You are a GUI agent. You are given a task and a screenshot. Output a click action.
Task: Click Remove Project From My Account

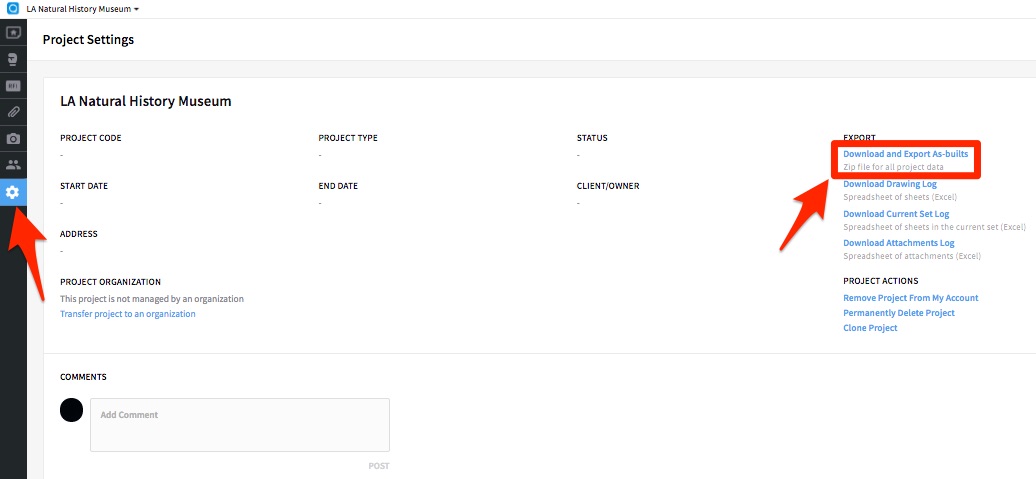tap(910, 298)
